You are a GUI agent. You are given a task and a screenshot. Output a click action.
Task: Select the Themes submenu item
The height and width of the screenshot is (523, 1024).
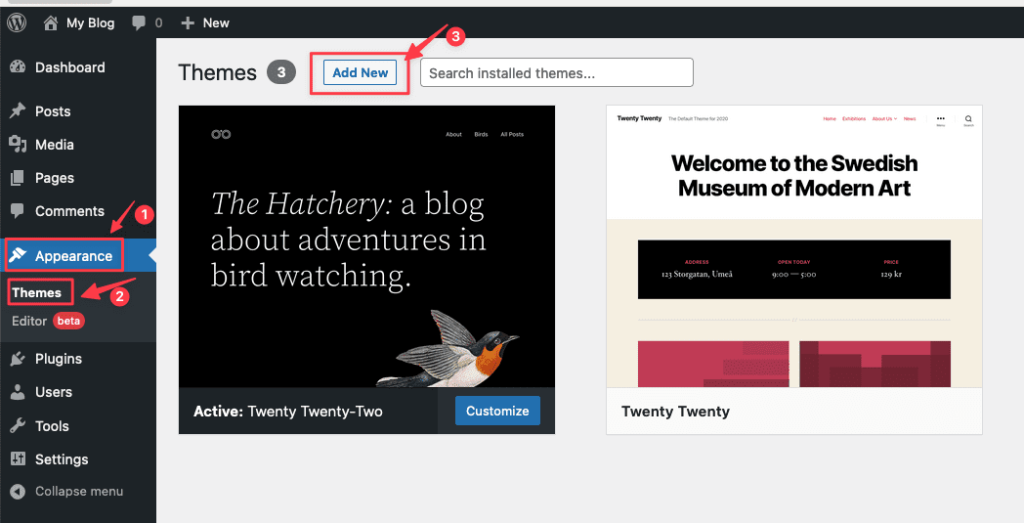[x=37, y=293]
